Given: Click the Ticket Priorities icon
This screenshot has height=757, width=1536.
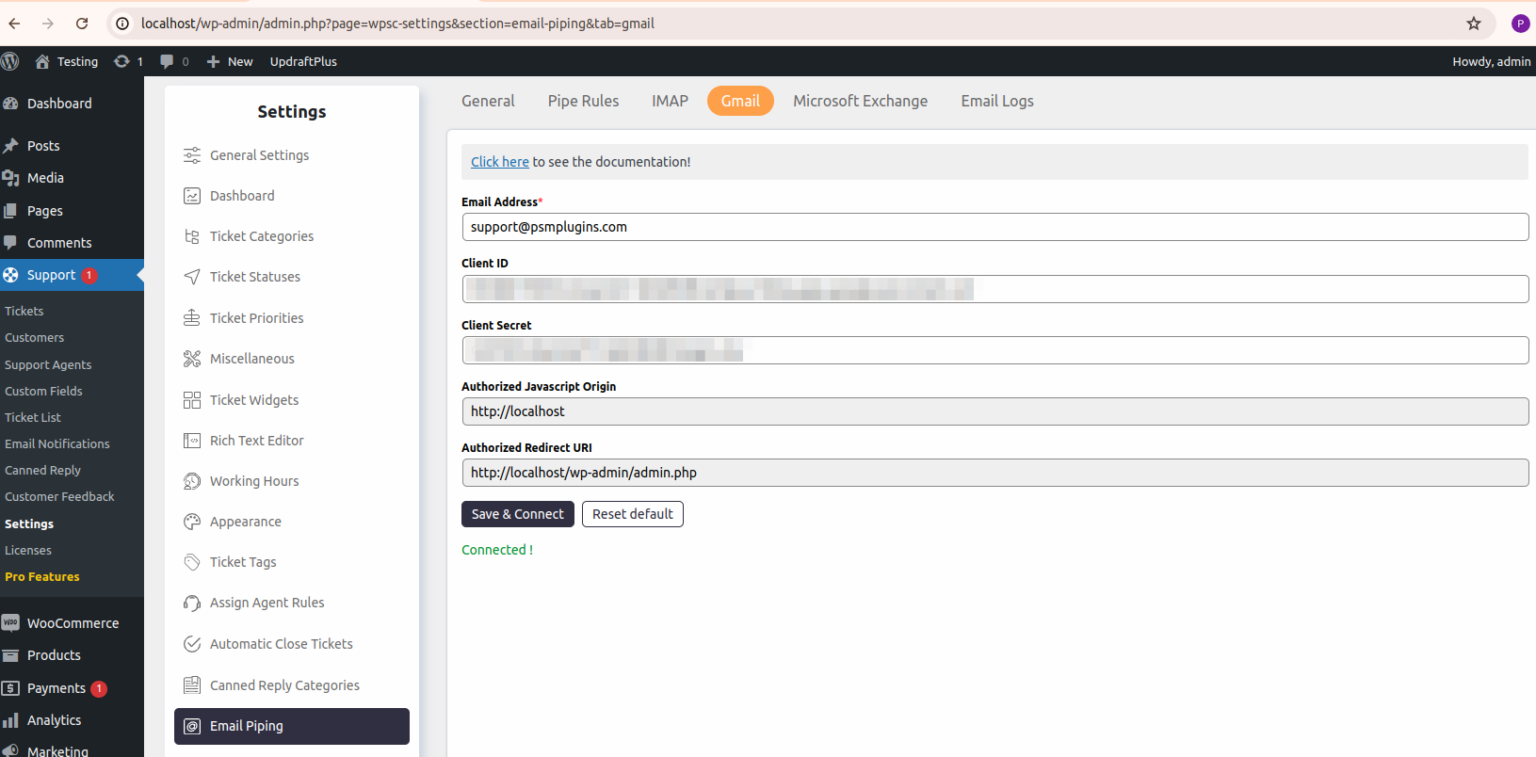Looking at the screenshot, I should point(191,317).
